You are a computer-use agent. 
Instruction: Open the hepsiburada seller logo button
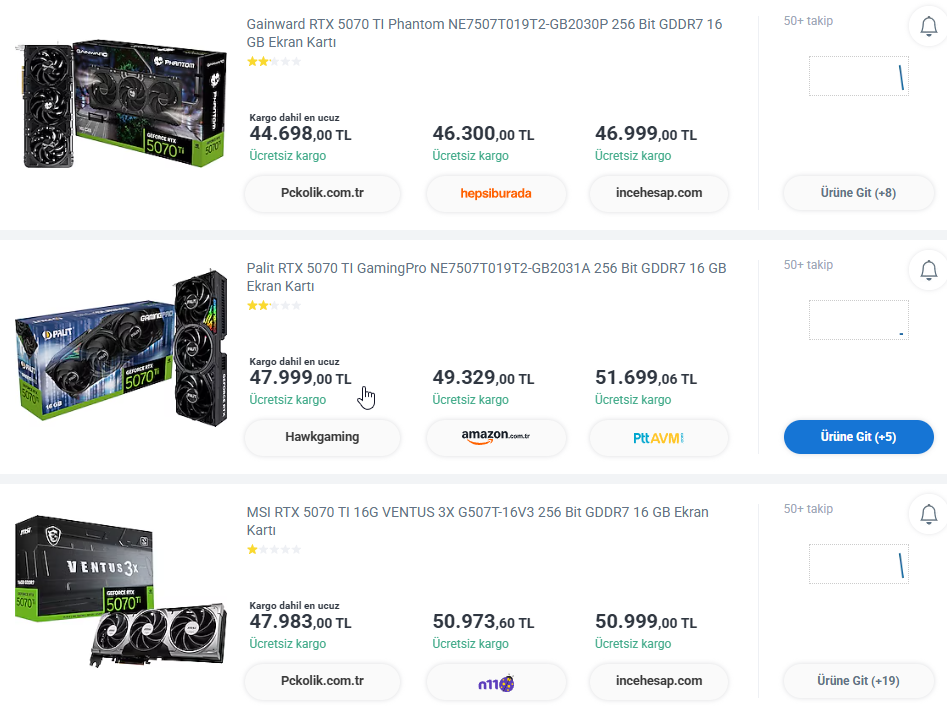pos(496,193)
